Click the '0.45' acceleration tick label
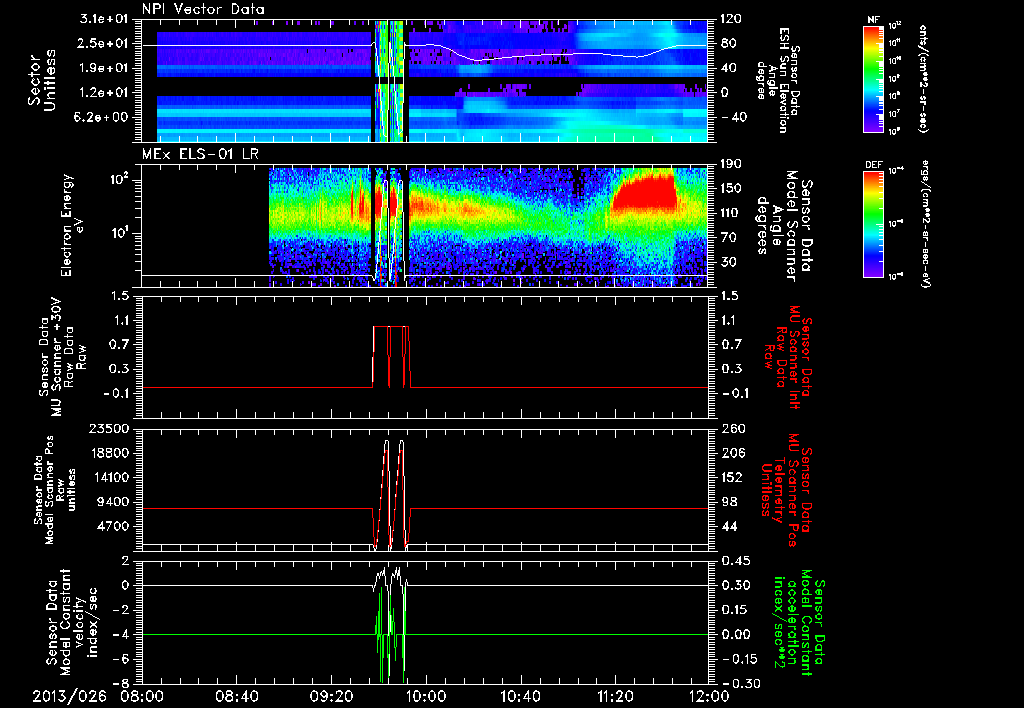1024x708 pixels. coord(736,561)
